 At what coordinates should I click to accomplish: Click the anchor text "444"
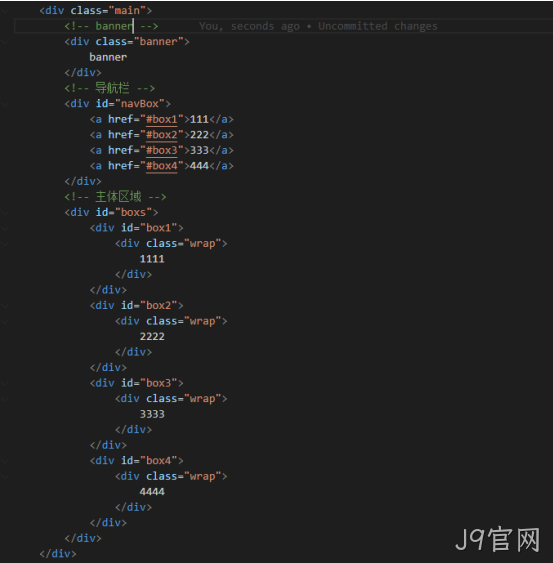[199, 166]
